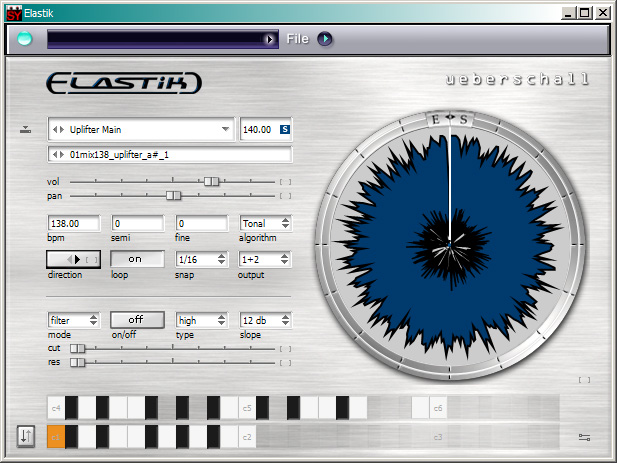Toggle the filter on/off button

tap(137, 320)
